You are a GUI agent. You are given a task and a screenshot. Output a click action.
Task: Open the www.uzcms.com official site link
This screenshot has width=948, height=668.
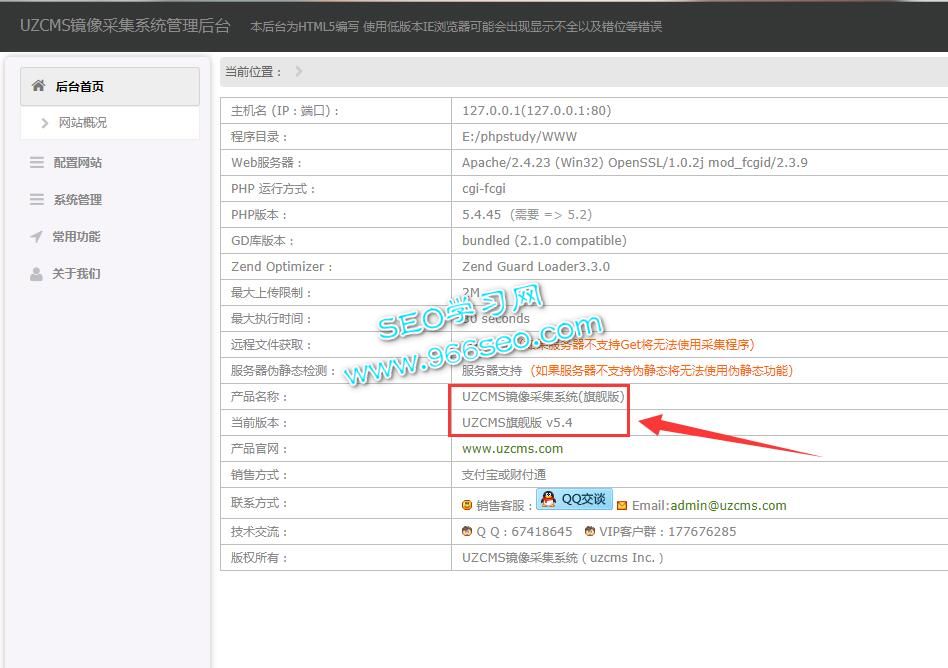(x=512, y=449)
